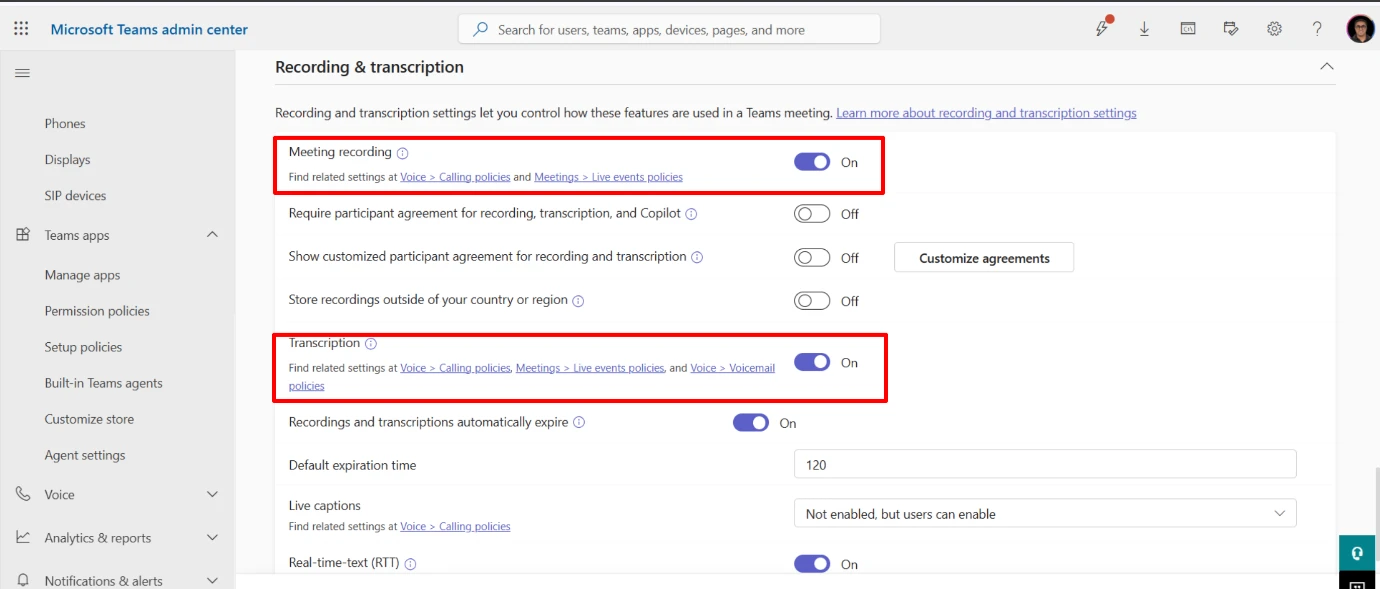
Task: Open Voice > Calling policies link under Live captions
Action: coord(455,527)
